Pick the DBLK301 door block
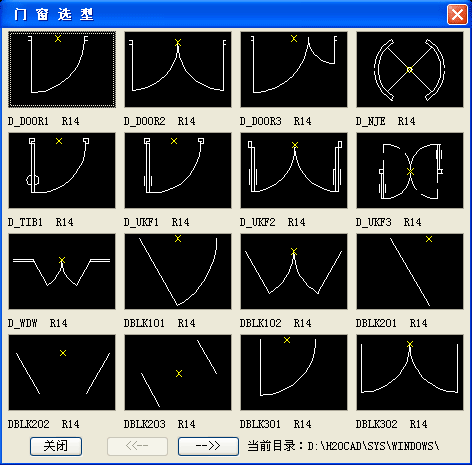 294,372
